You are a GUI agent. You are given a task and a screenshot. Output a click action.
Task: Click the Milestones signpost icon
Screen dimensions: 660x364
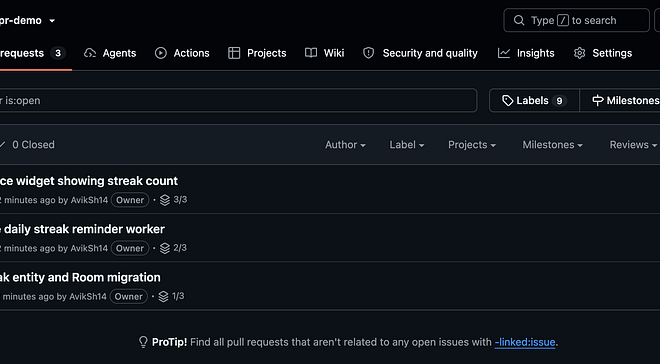pos(598,101)
